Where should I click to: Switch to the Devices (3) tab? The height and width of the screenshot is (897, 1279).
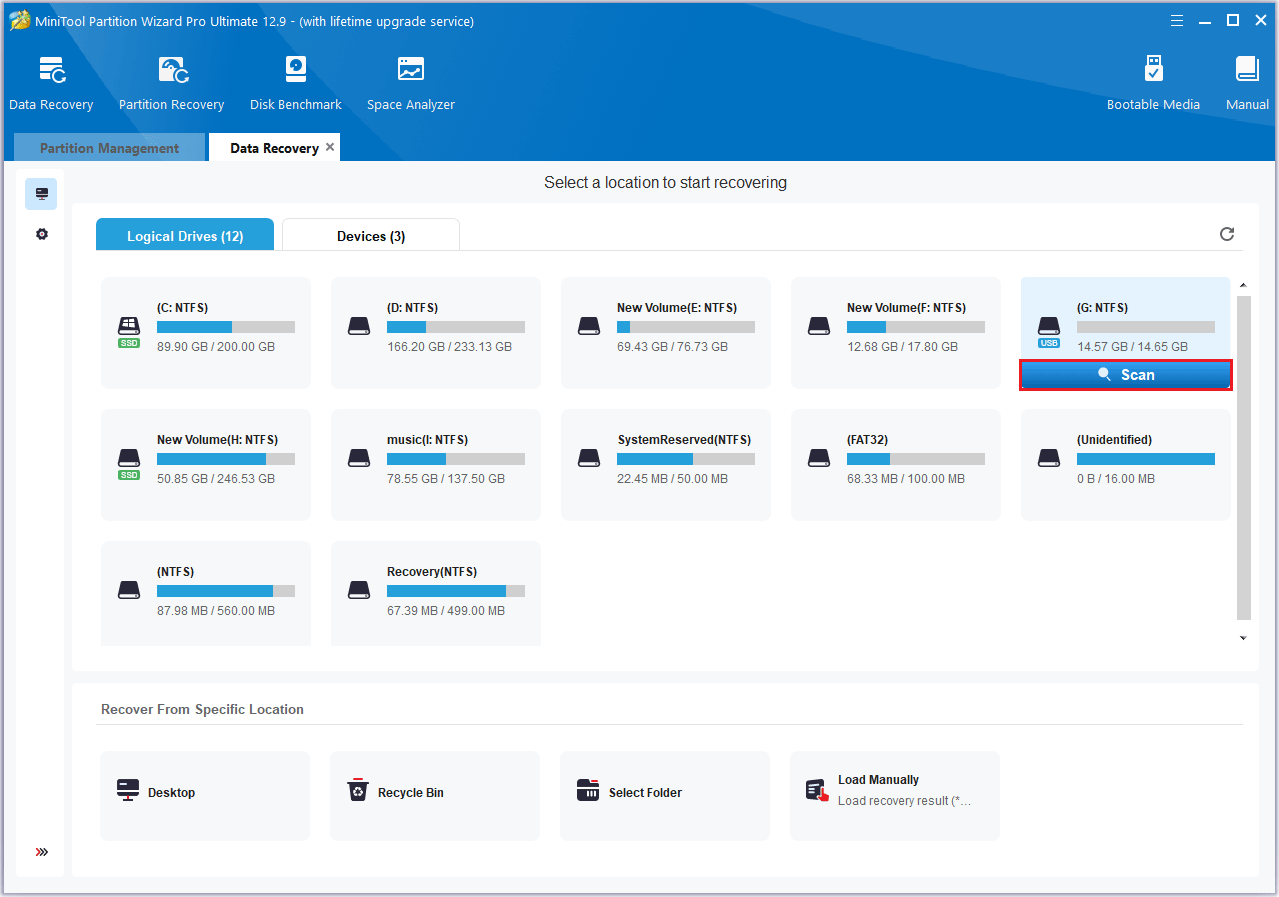coord(371,236)
